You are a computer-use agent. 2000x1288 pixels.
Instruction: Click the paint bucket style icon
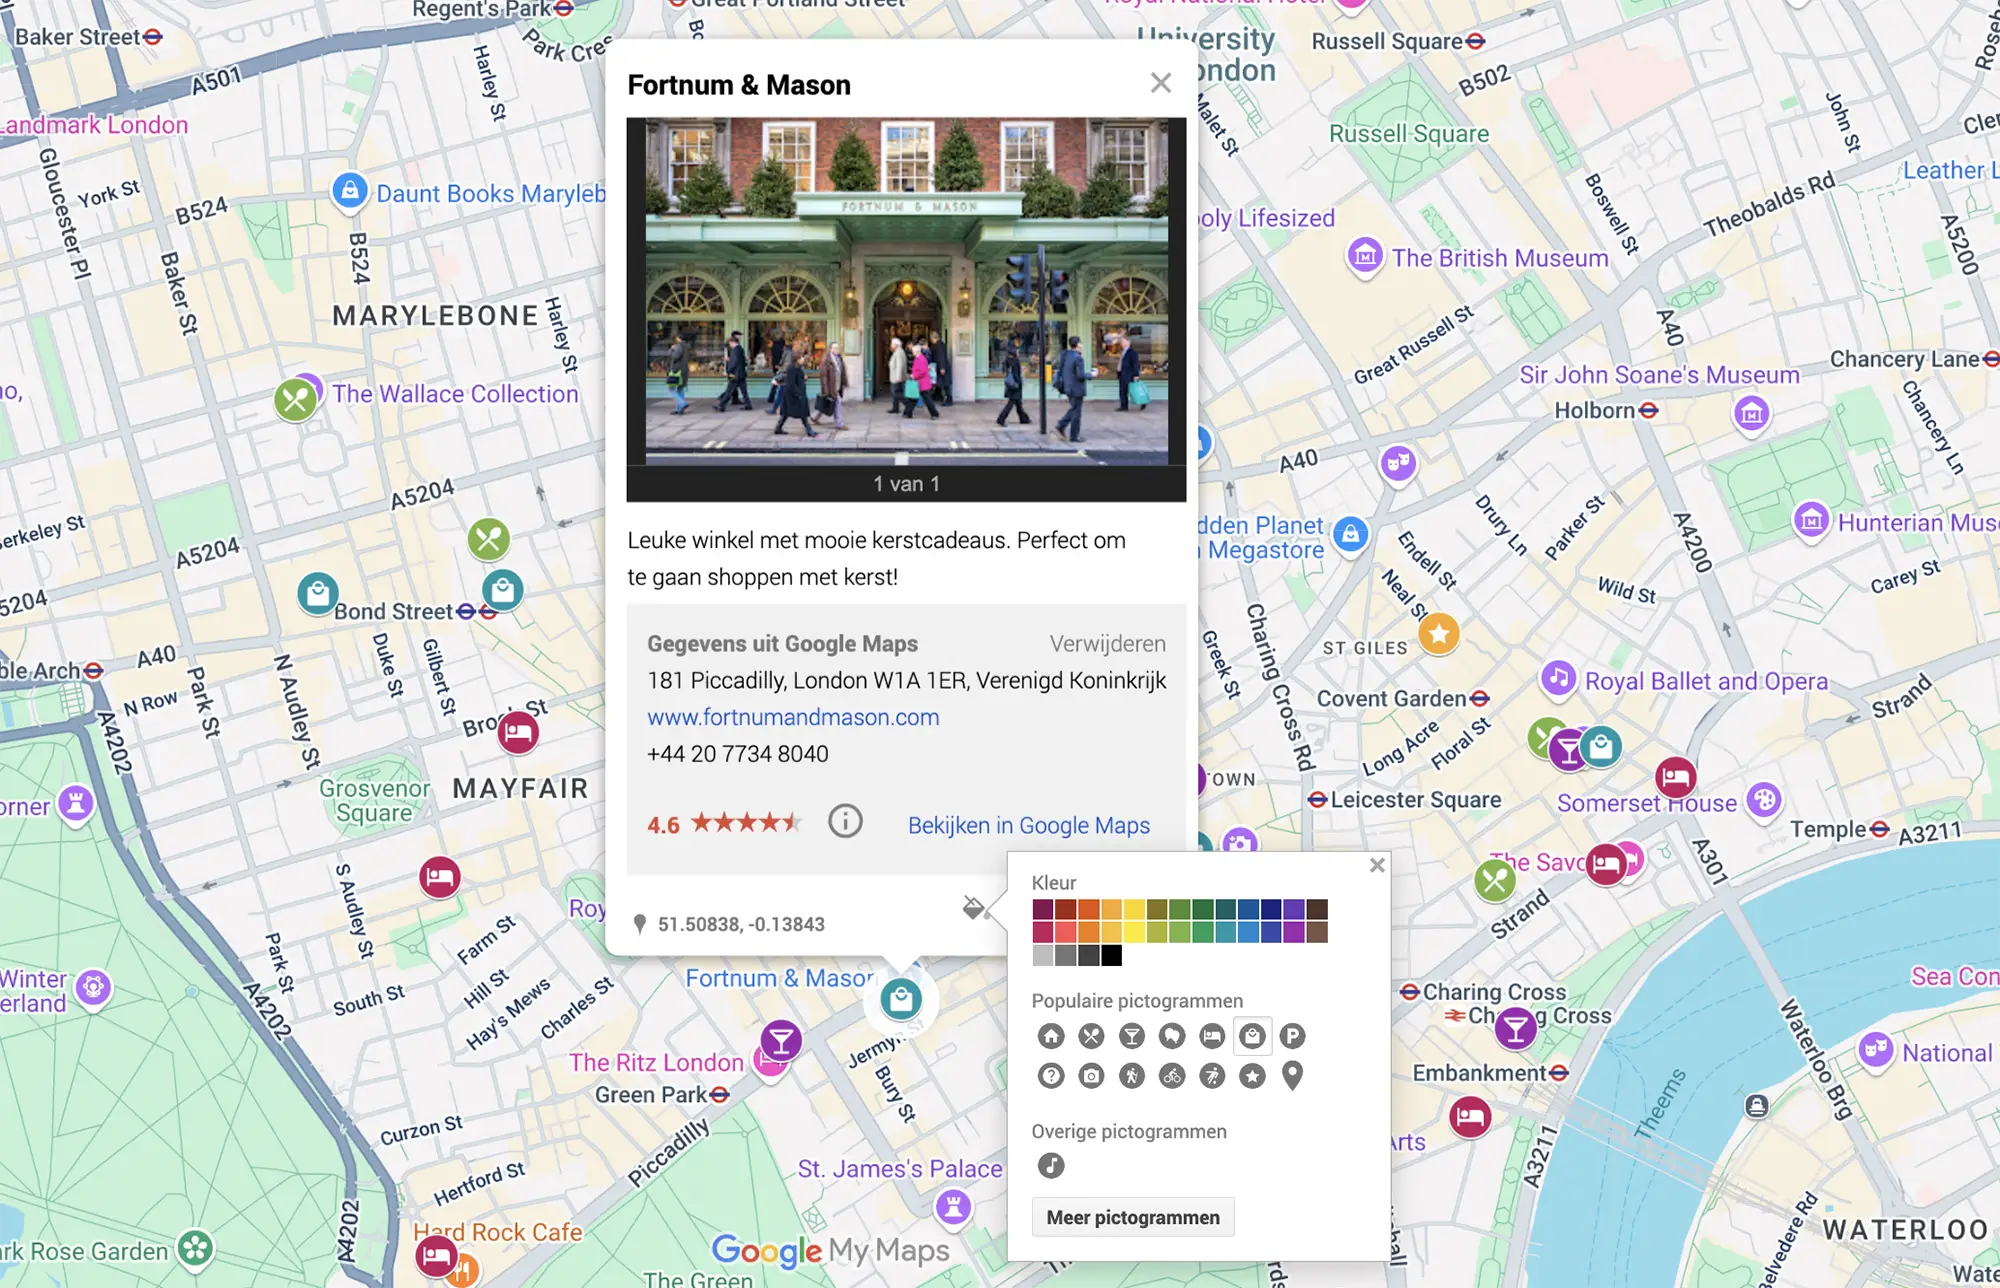[973, 907]
